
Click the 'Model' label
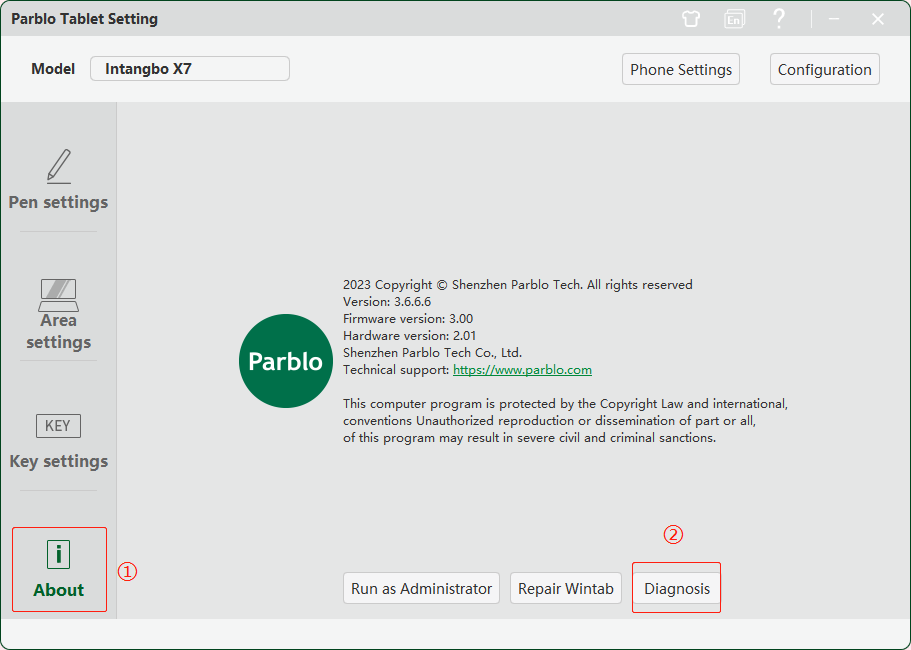(53, 69)
